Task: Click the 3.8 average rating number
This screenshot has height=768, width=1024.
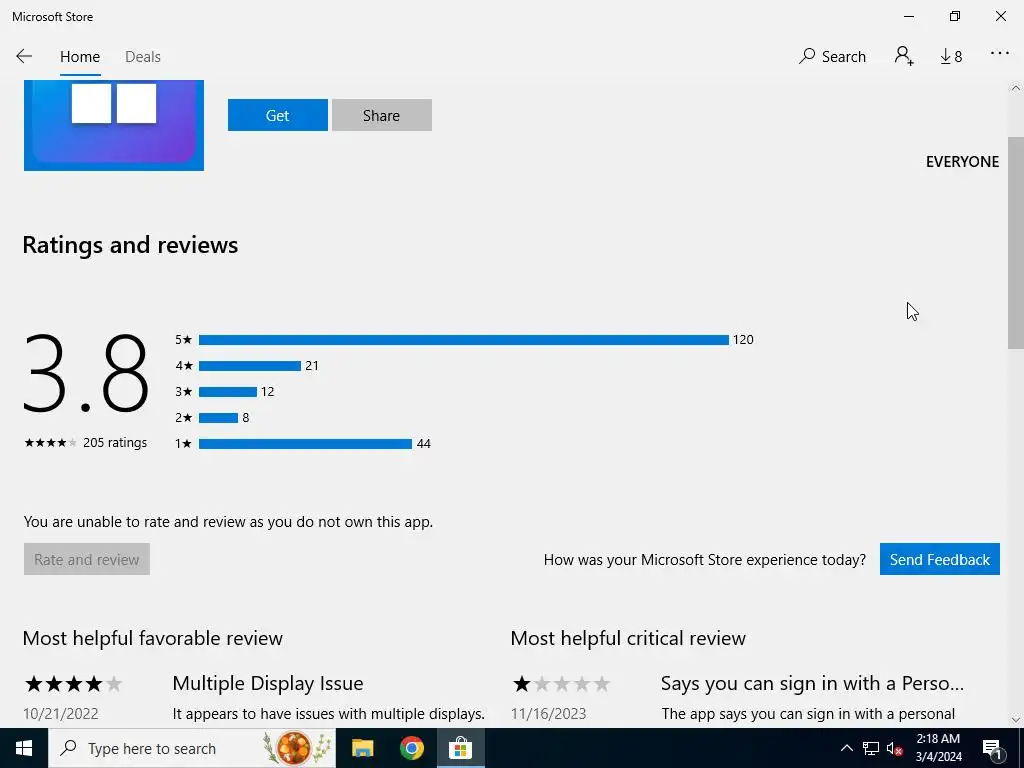Action: [86, 374]
